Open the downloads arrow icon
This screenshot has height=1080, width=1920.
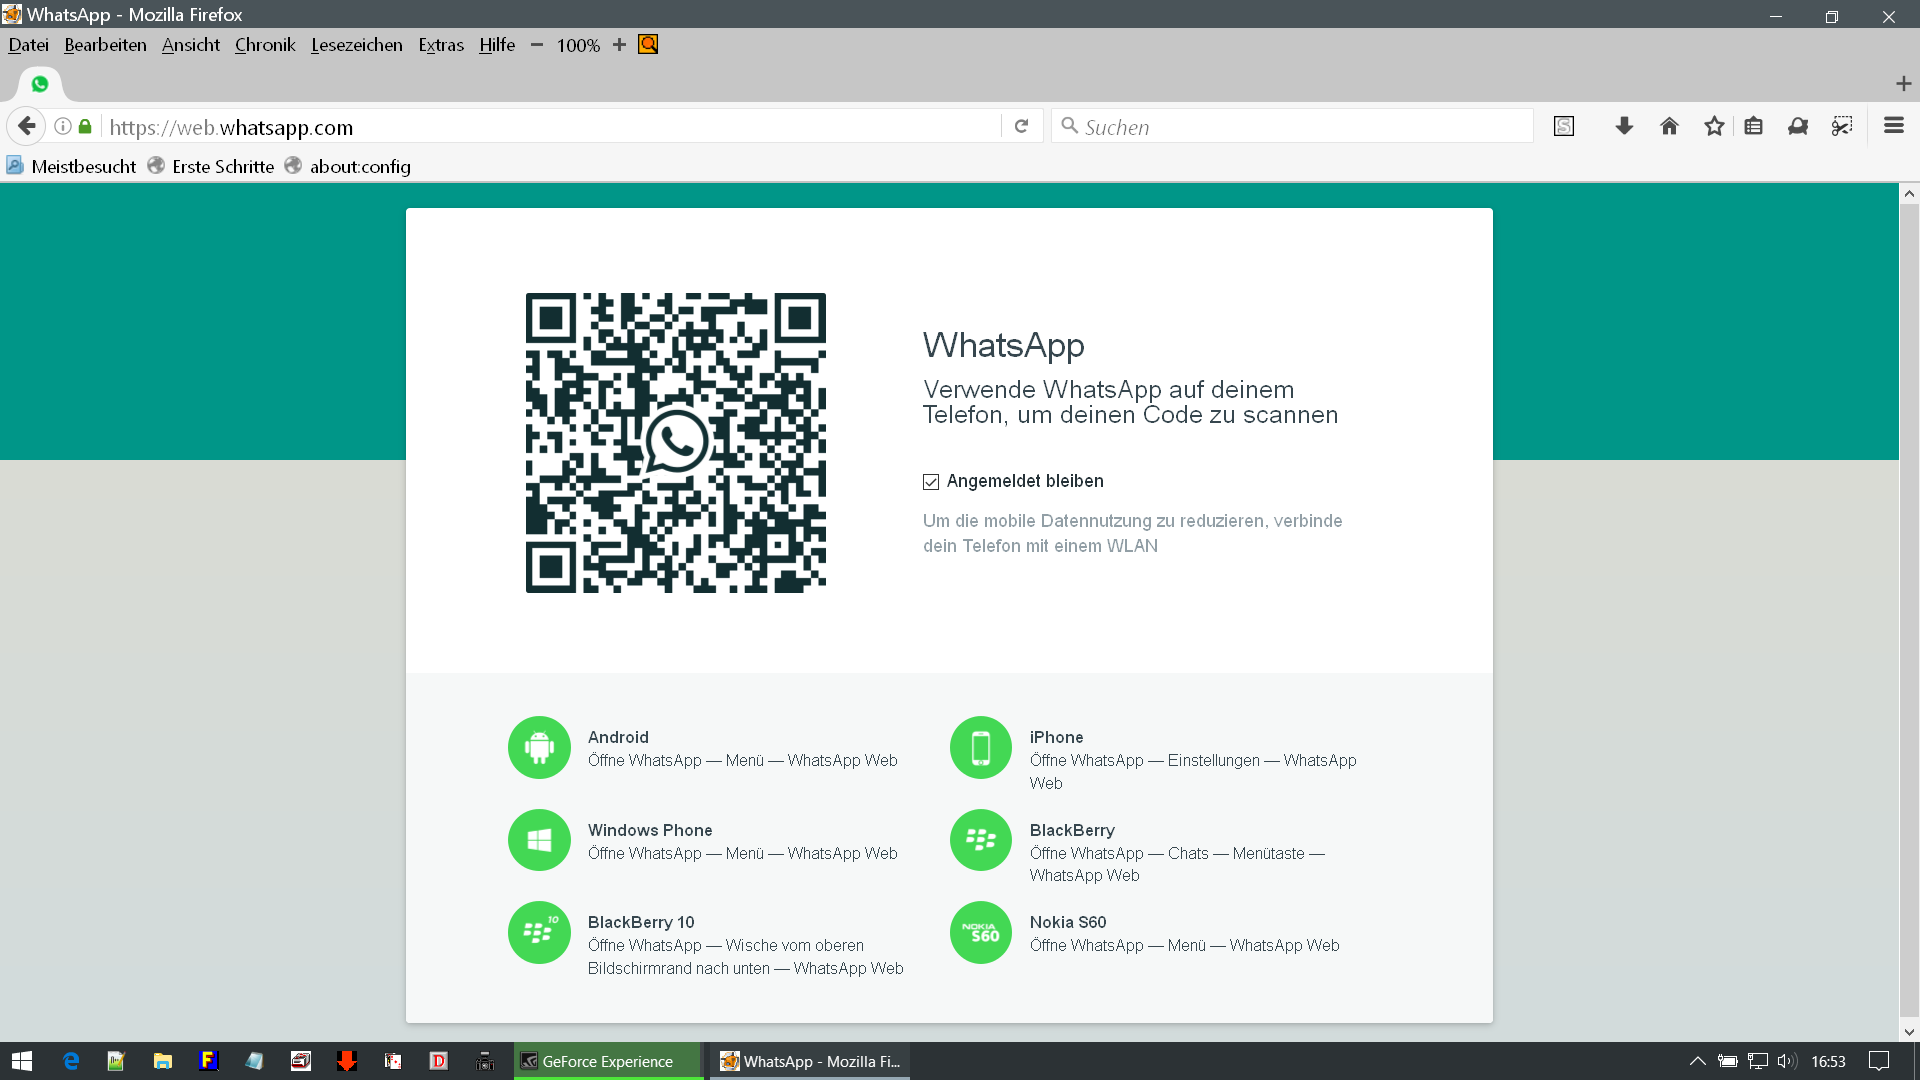1624,126
